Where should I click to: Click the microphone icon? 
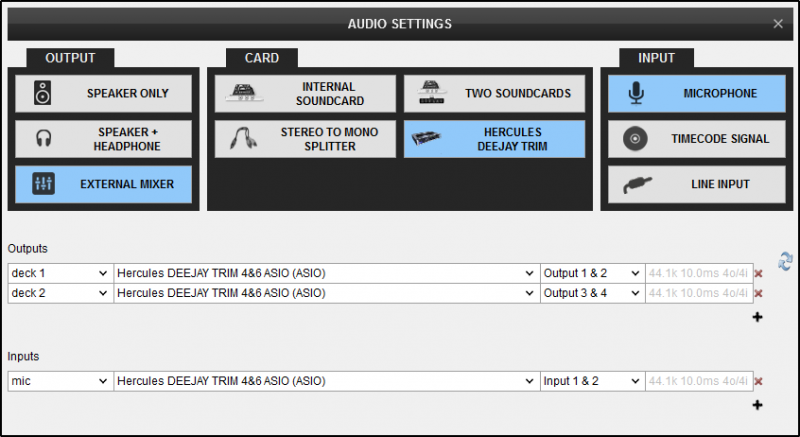pos(636,93)
